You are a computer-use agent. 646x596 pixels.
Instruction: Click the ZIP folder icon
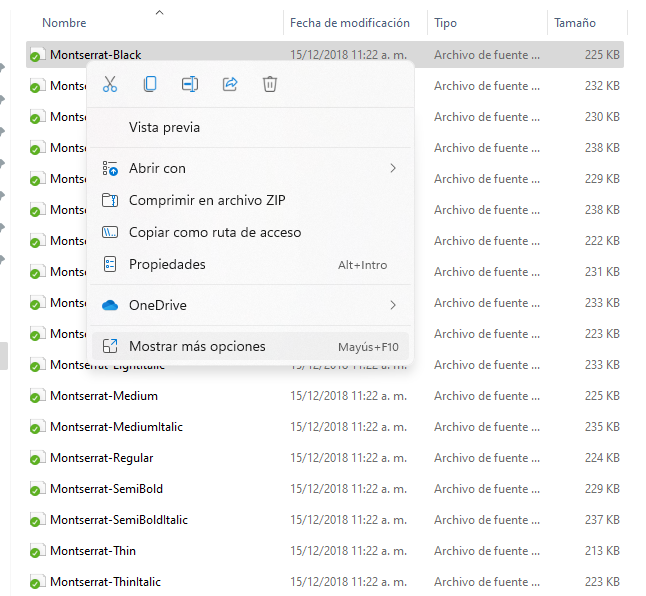point(110,200)
